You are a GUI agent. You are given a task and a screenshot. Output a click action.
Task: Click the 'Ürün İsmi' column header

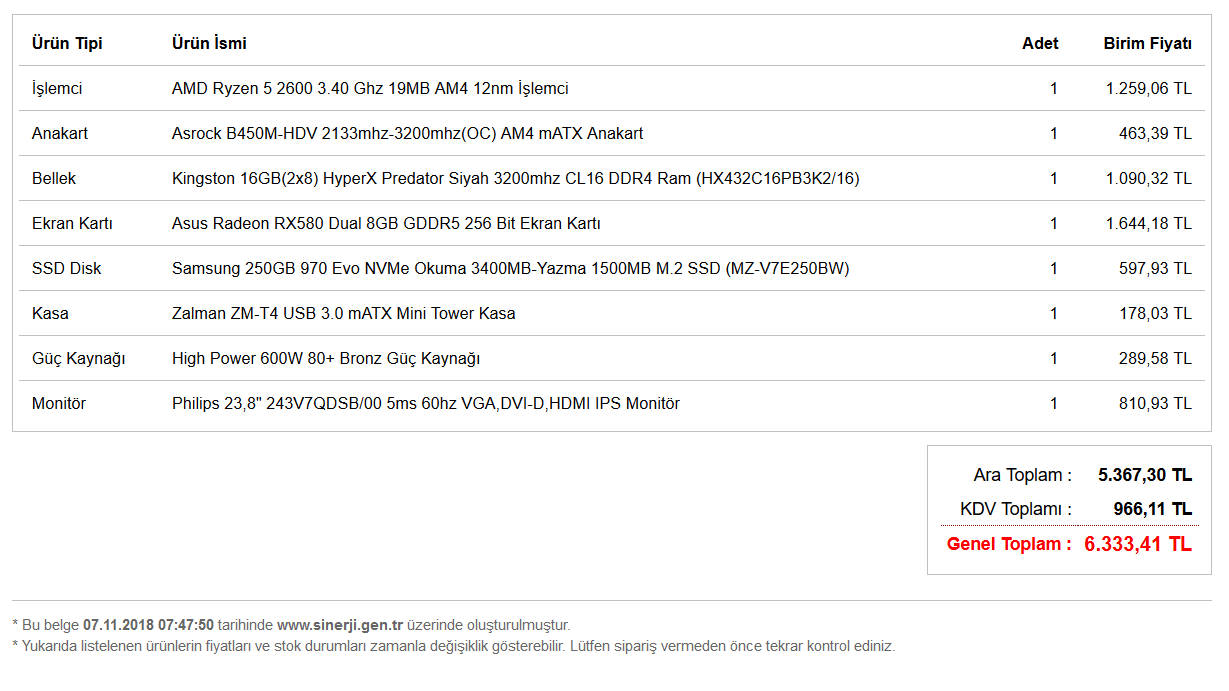(x=209, y=43)
